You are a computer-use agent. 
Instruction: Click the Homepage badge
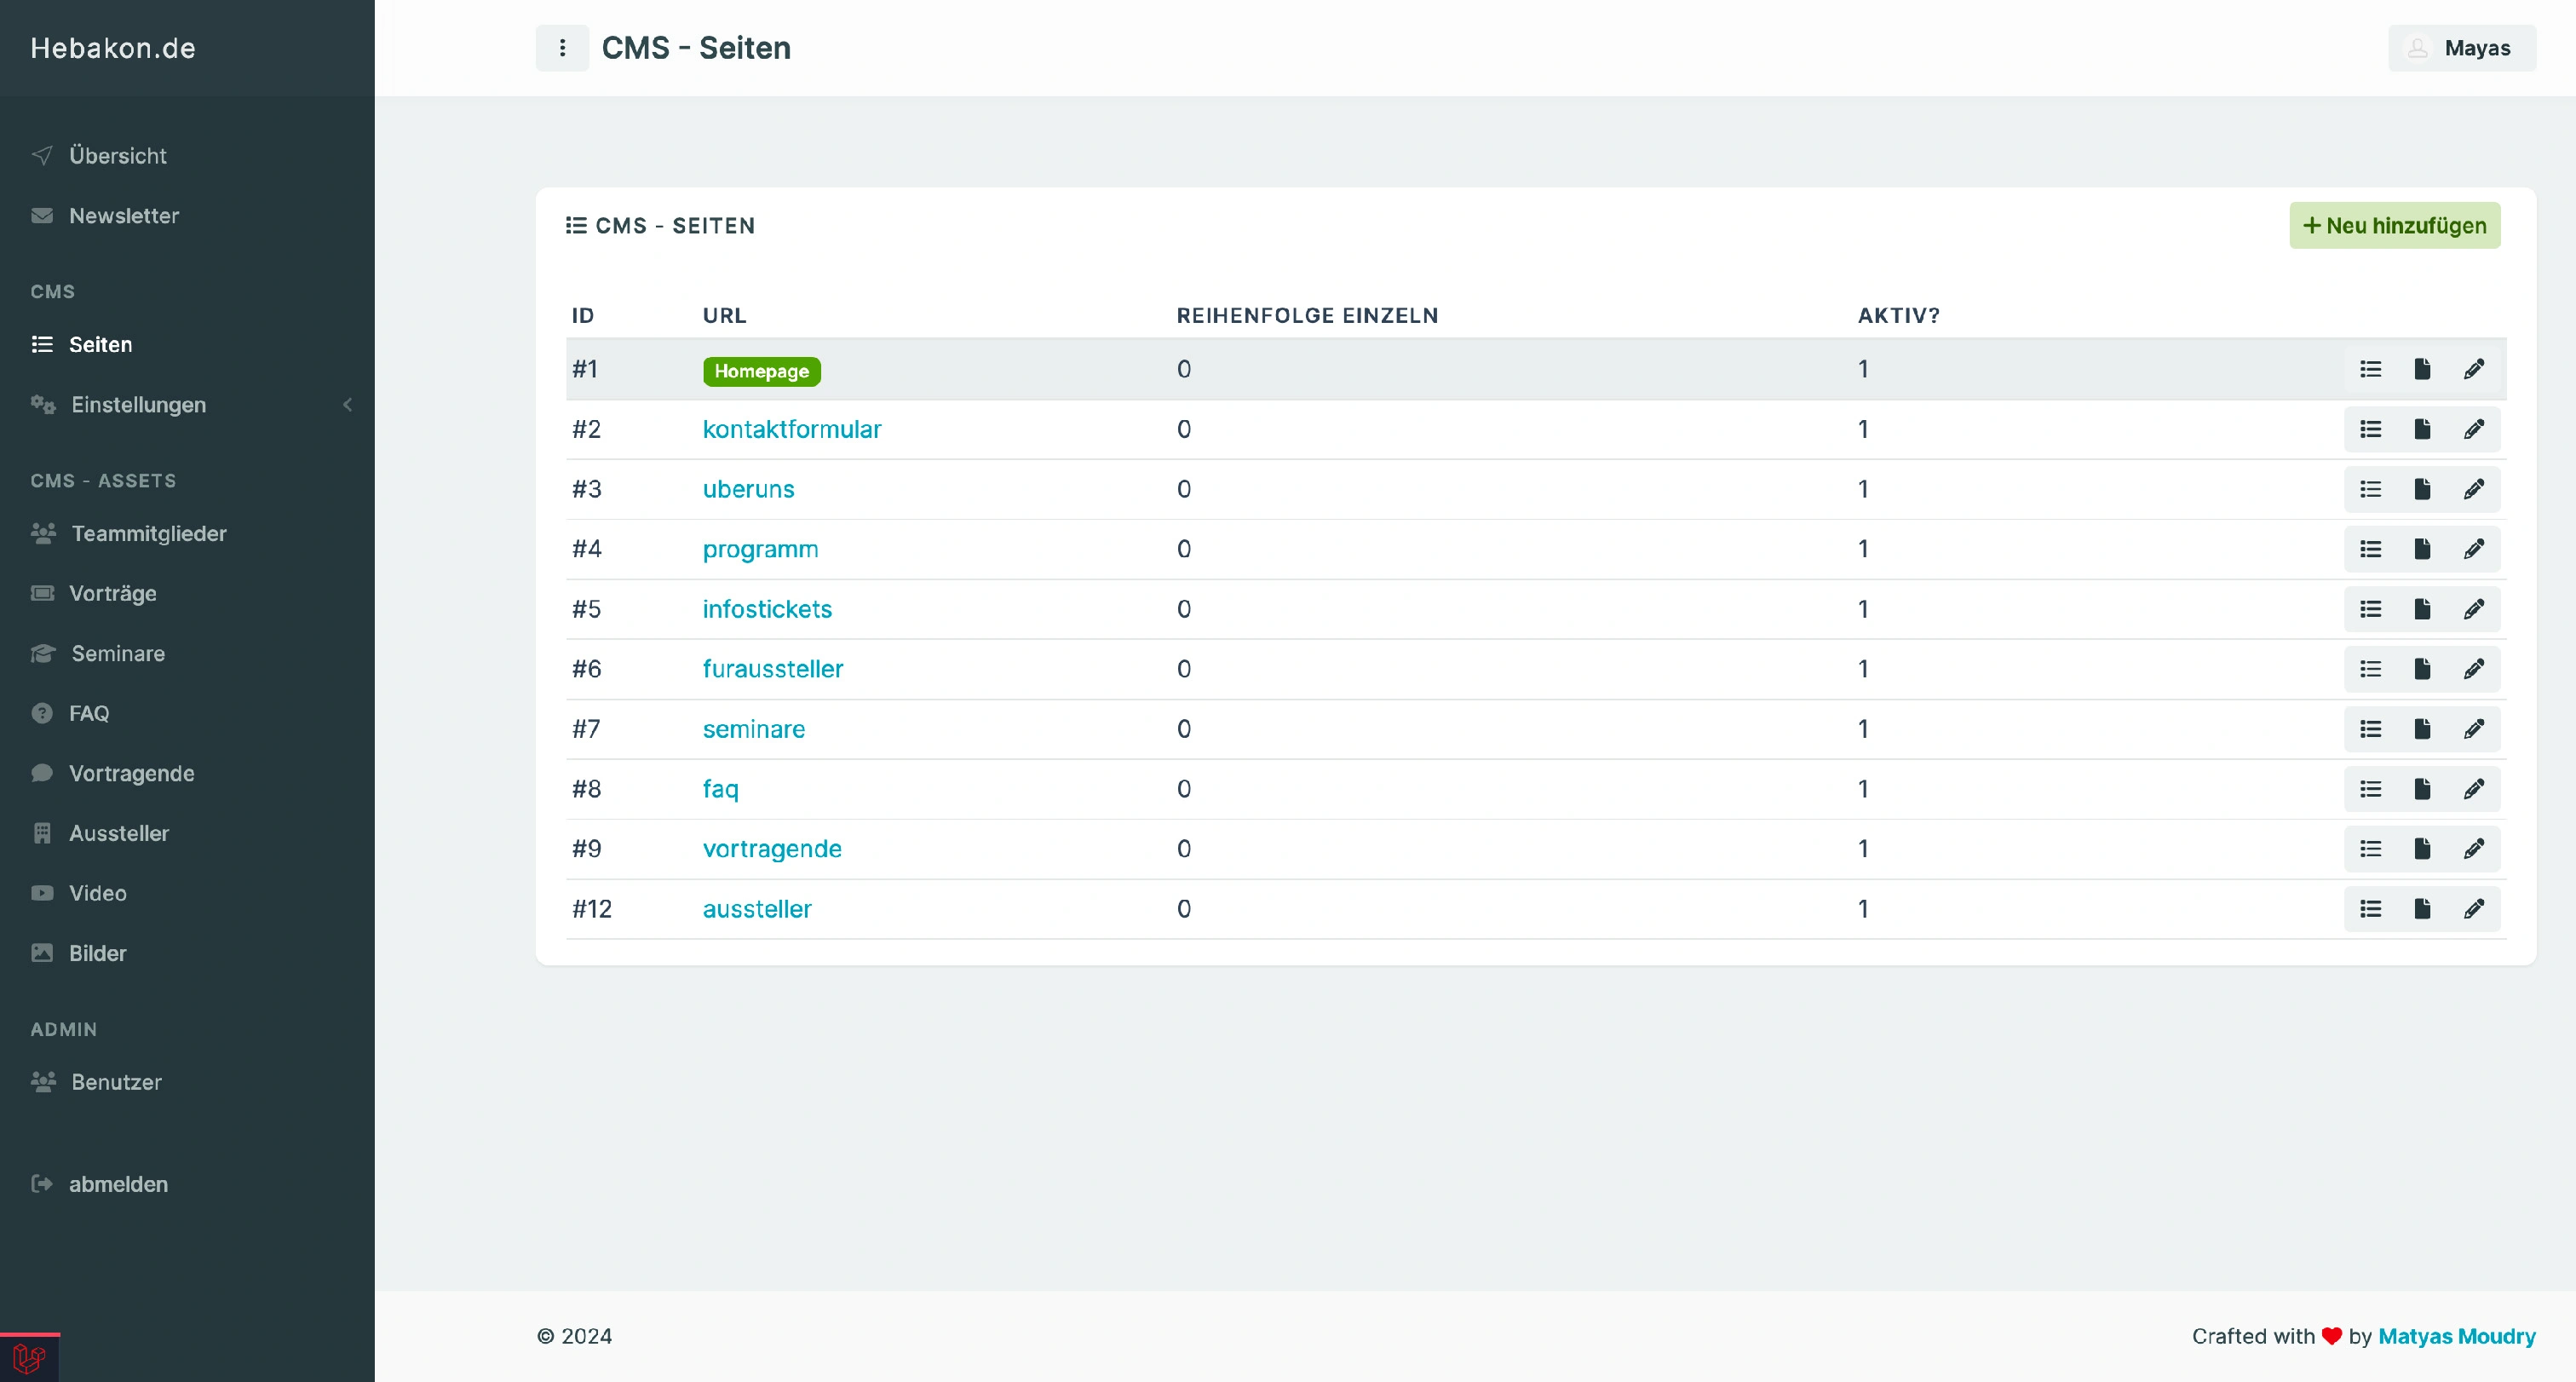tap(762, 371)
